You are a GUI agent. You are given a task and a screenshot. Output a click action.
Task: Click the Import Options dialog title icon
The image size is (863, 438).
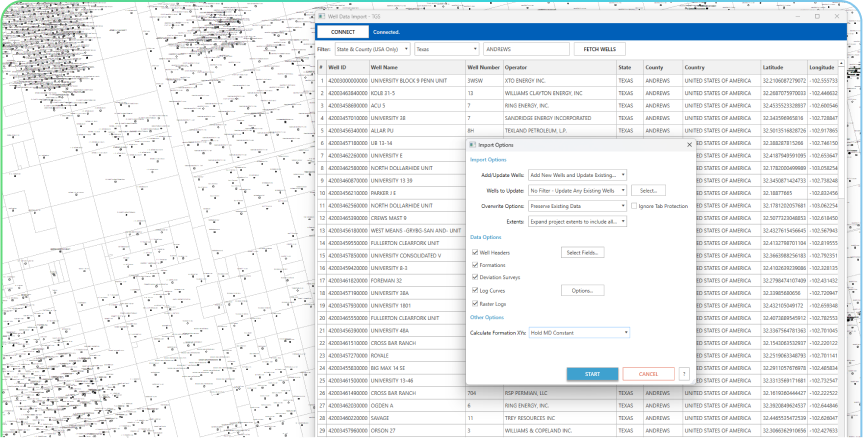click(472, 145)
